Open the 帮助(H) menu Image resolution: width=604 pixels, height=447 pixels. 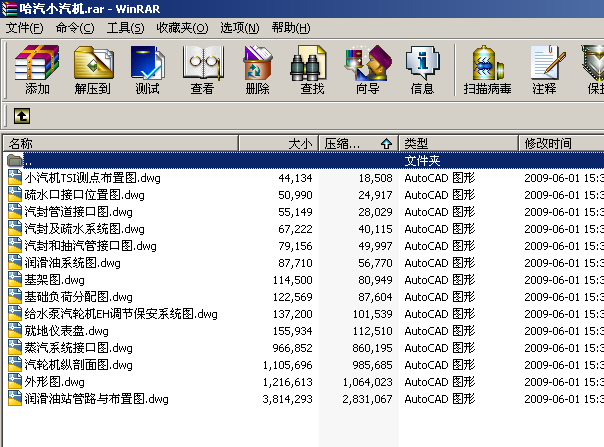pyautogui.click(x=291, y=28)
